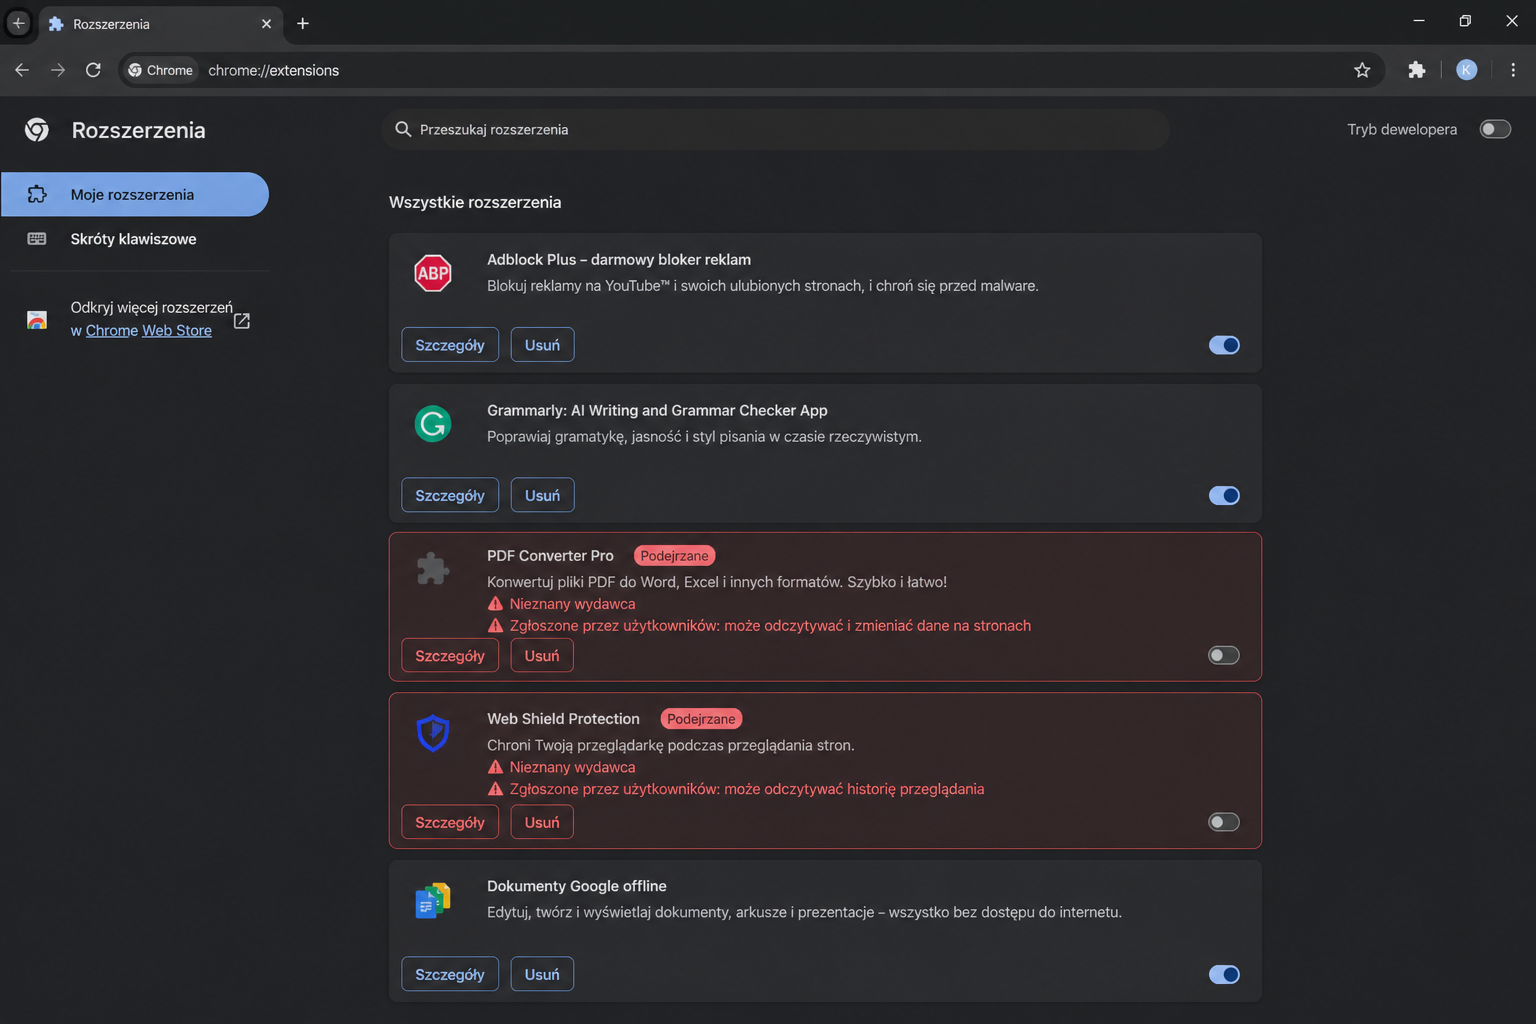The width and height of the screenshot is (1536, 1024).
Task: Remove Web Shield Protection with Usuń
Action: (x=542, y=822)
